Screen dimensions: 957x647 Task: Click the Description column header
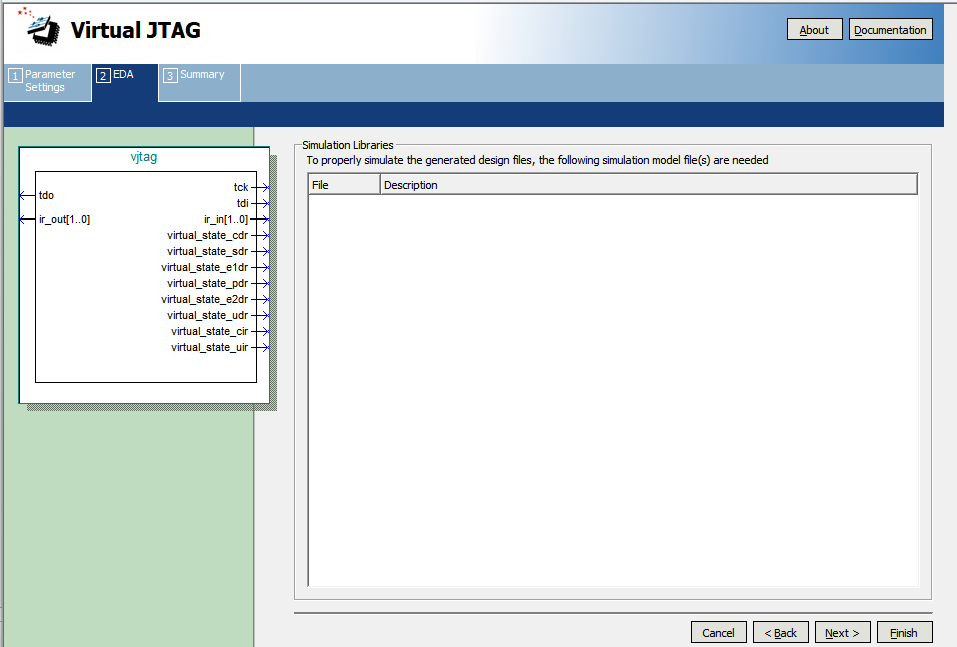(648, 184)
